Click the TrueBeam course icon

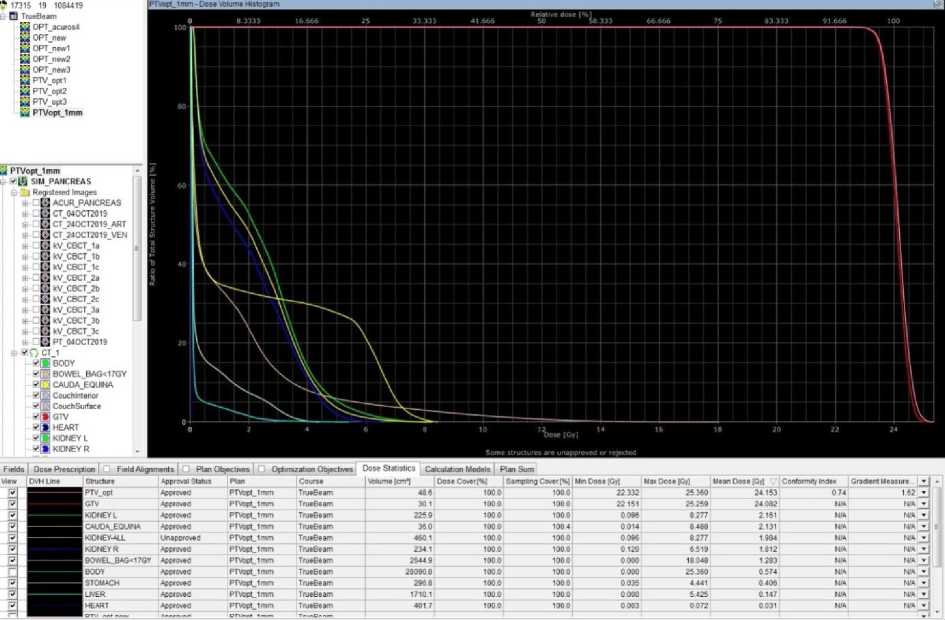[14, 17]
